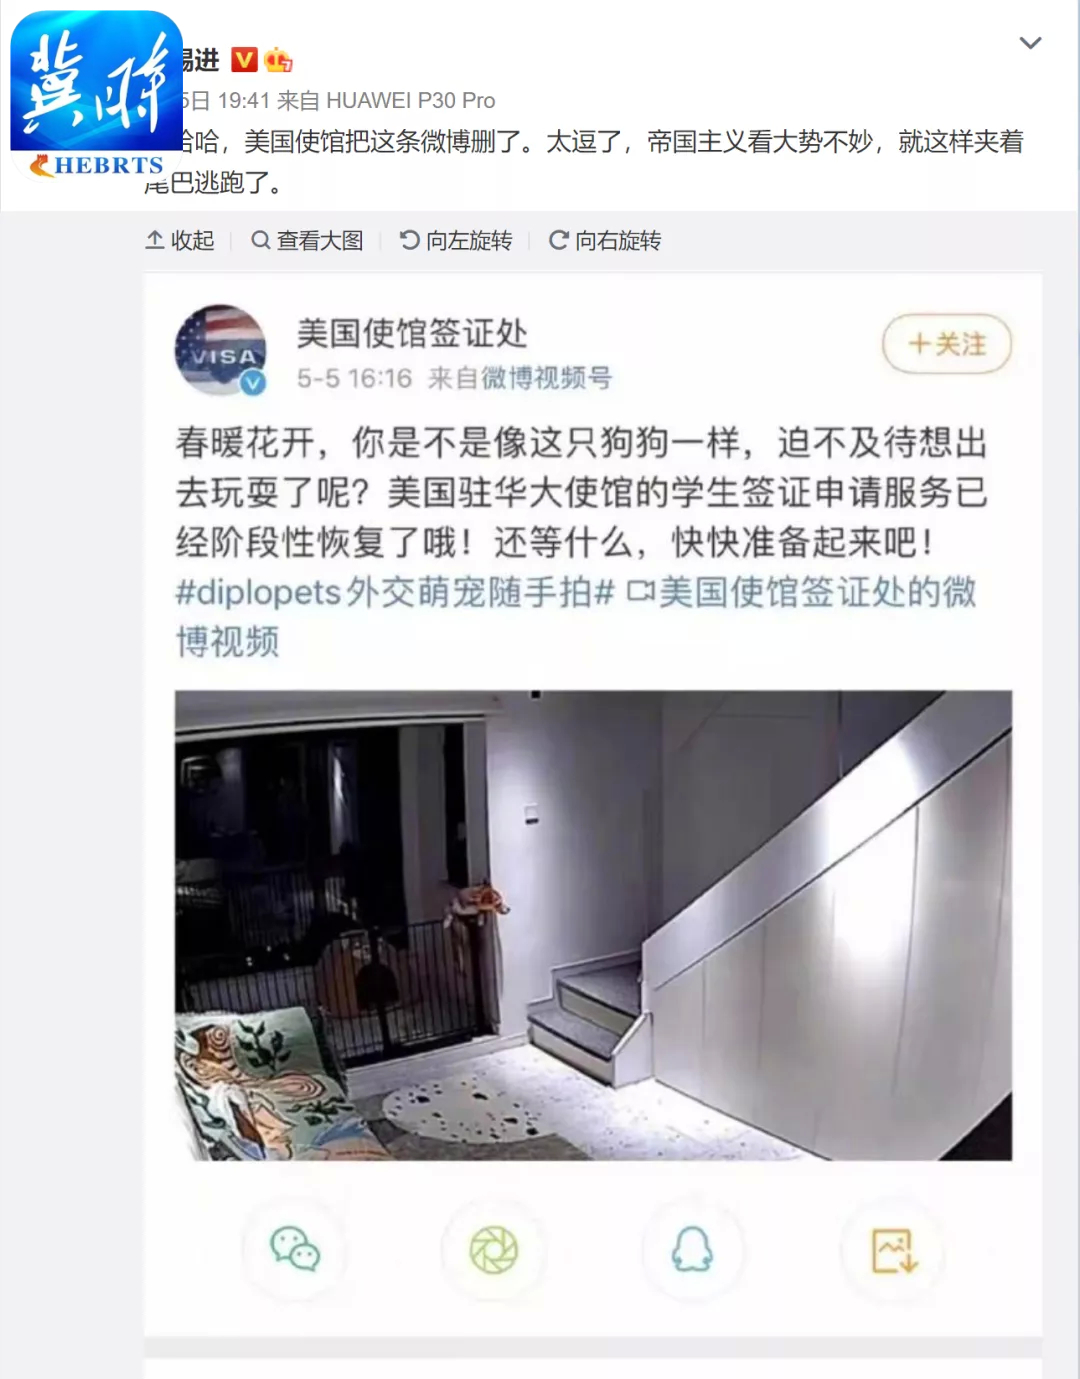1080x1379 pixels.
Task: Rotate image left with 向左旋转
Action: pyautogui.click(x=456, y=240)
